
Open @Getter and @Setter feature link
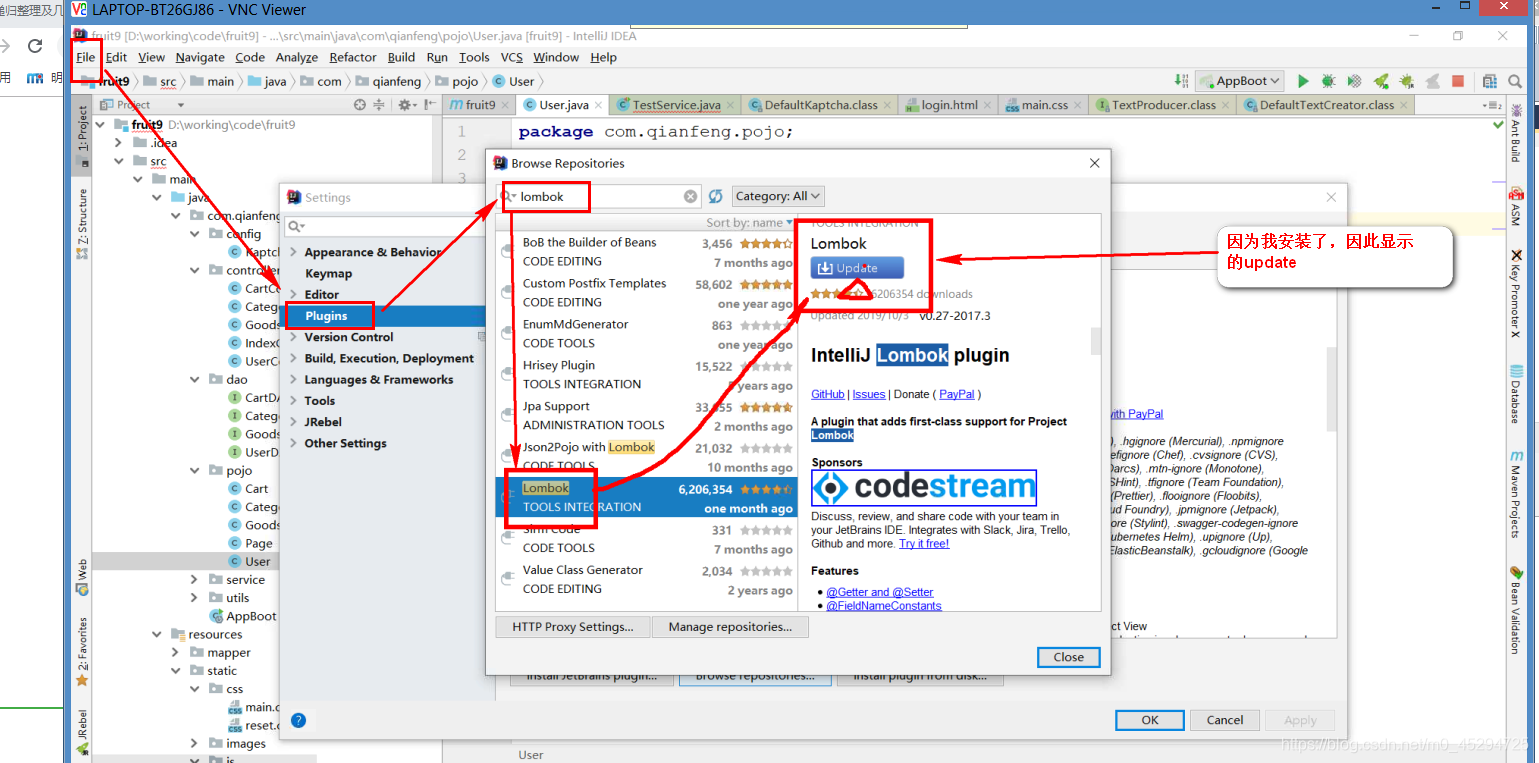click(880, 592)
